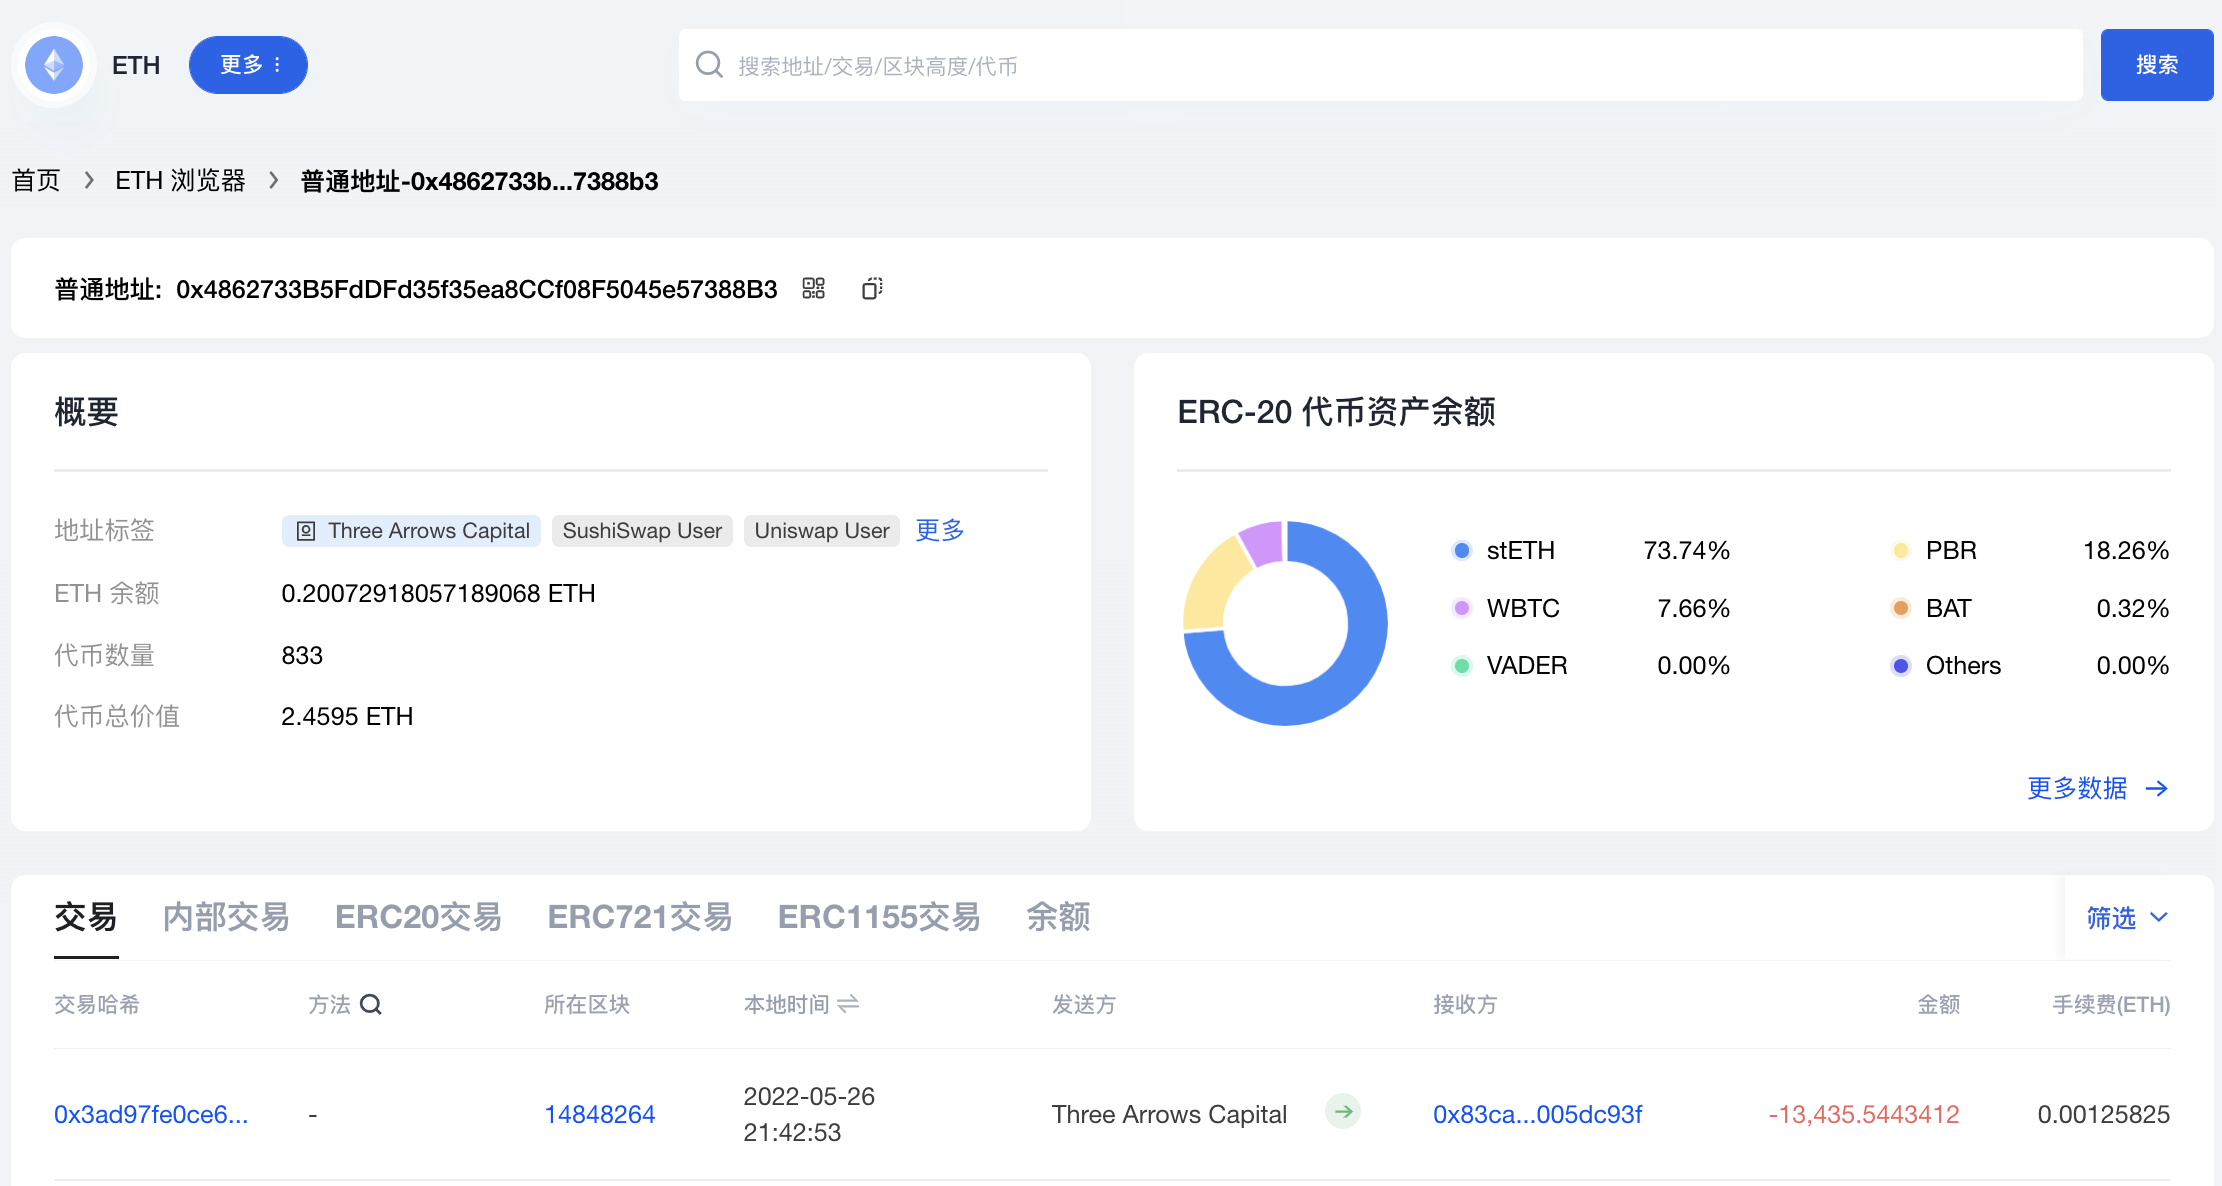Show the address QR code icon
2222x1186 pixels.
[814, 289]
